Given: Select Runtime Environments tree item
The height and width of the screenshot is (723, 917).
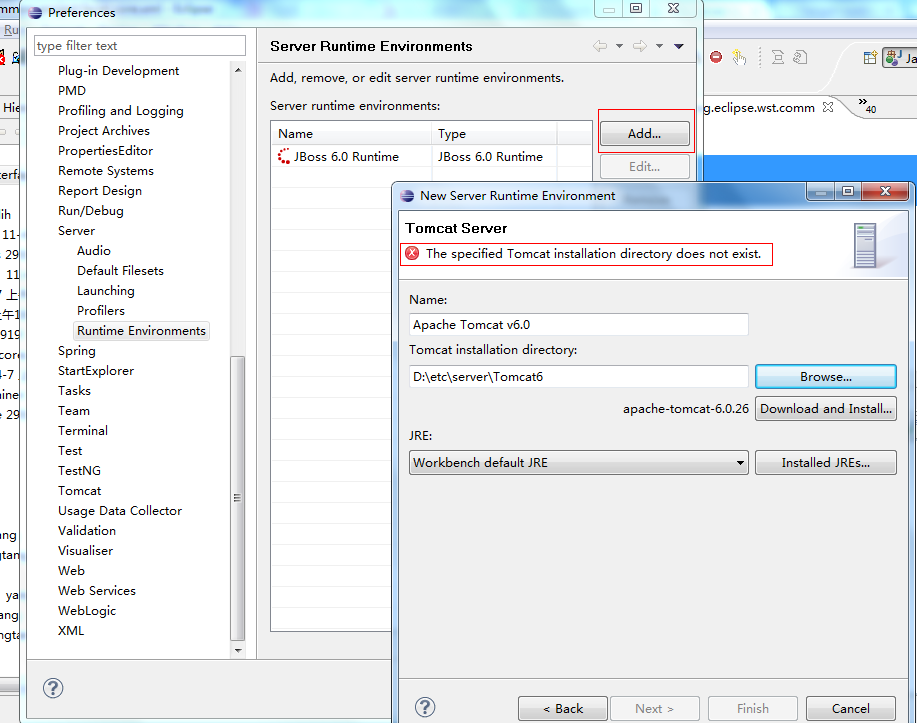Looking at the screenshot, I should click(x=141, y=330).
